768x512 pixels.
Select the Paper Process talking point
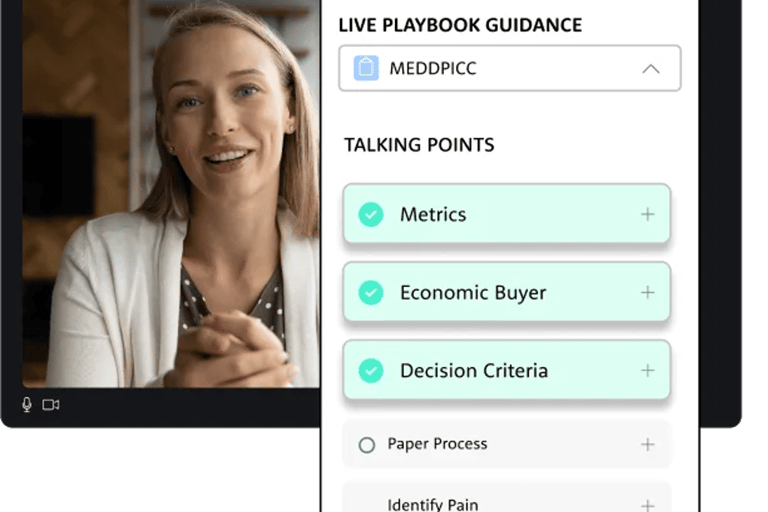[506, 444]
